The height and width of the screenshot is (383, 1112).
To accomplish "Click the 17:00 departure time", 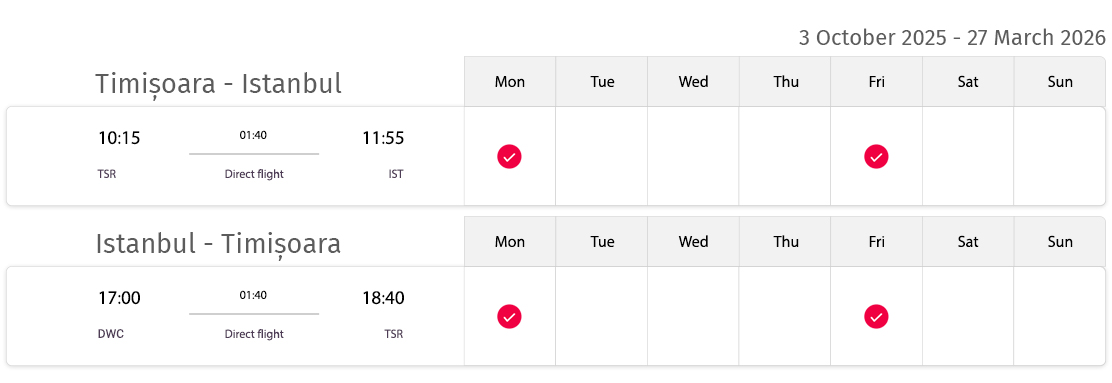I will click(x=119, y=298).
